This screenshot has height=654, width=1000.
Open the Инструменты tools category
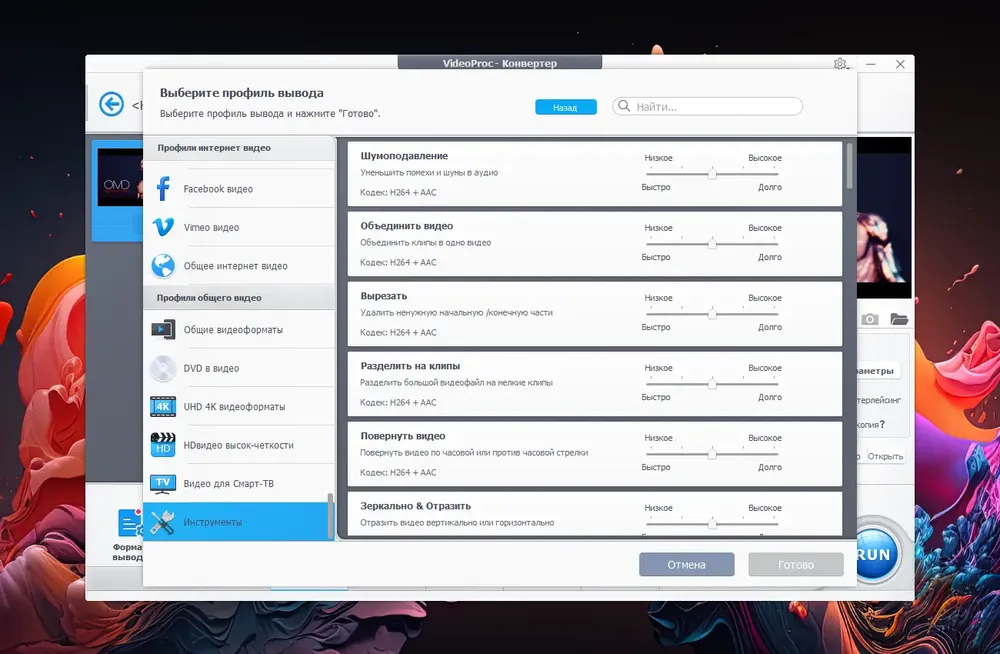tap(239, 522)
